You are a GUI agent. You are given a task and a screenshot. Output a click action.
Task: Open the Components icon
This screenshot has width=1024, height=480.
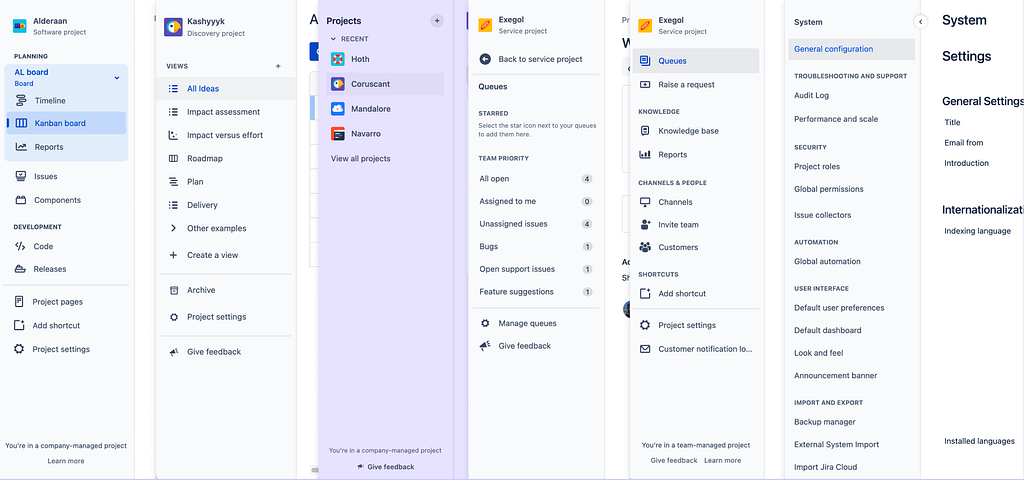(21, 200)
